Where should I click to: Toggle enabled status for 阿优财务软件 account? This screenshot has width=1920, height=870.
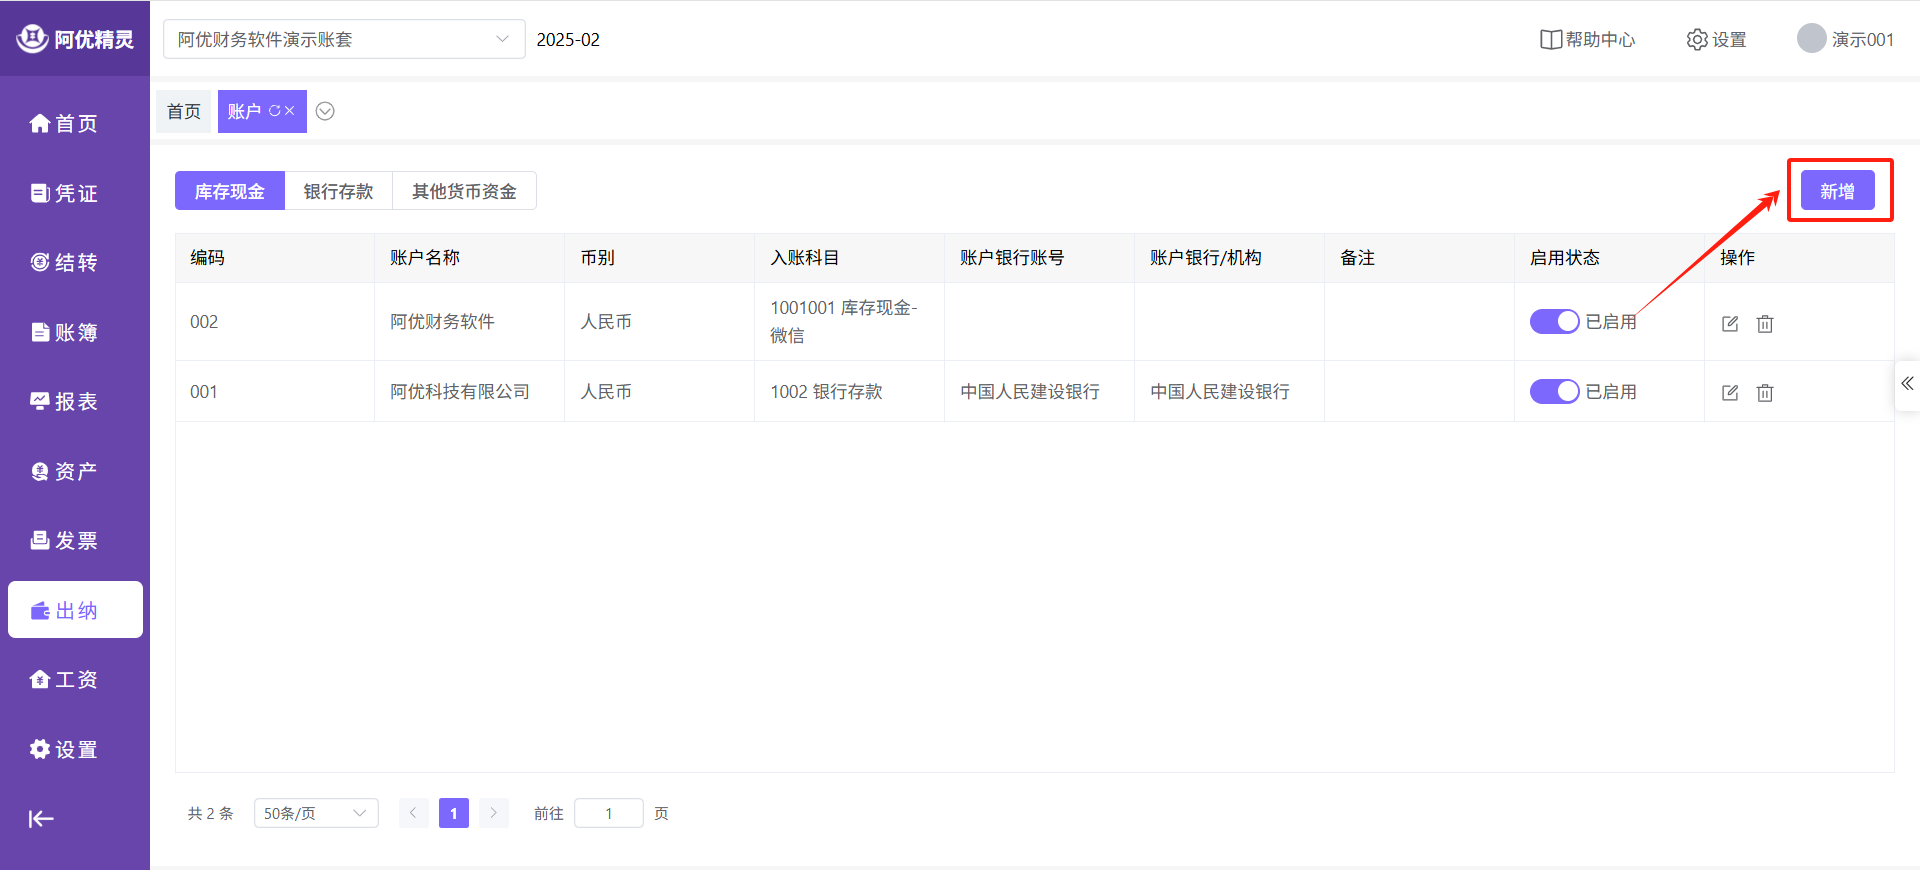[1554, 321]
